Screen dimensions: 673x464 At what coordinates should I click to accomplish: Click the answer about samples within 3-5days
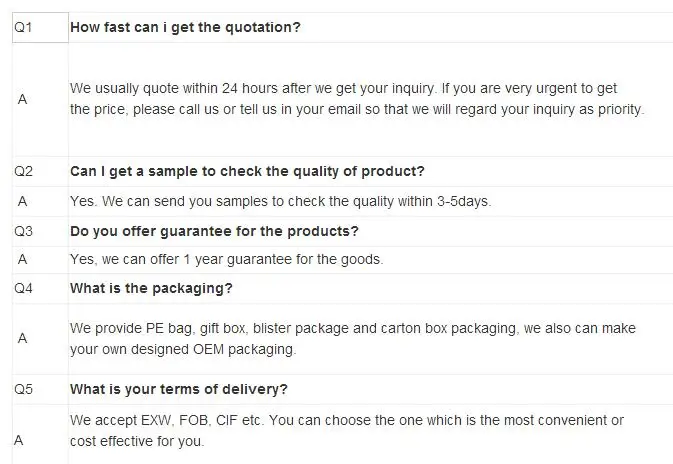pos(280,201)
